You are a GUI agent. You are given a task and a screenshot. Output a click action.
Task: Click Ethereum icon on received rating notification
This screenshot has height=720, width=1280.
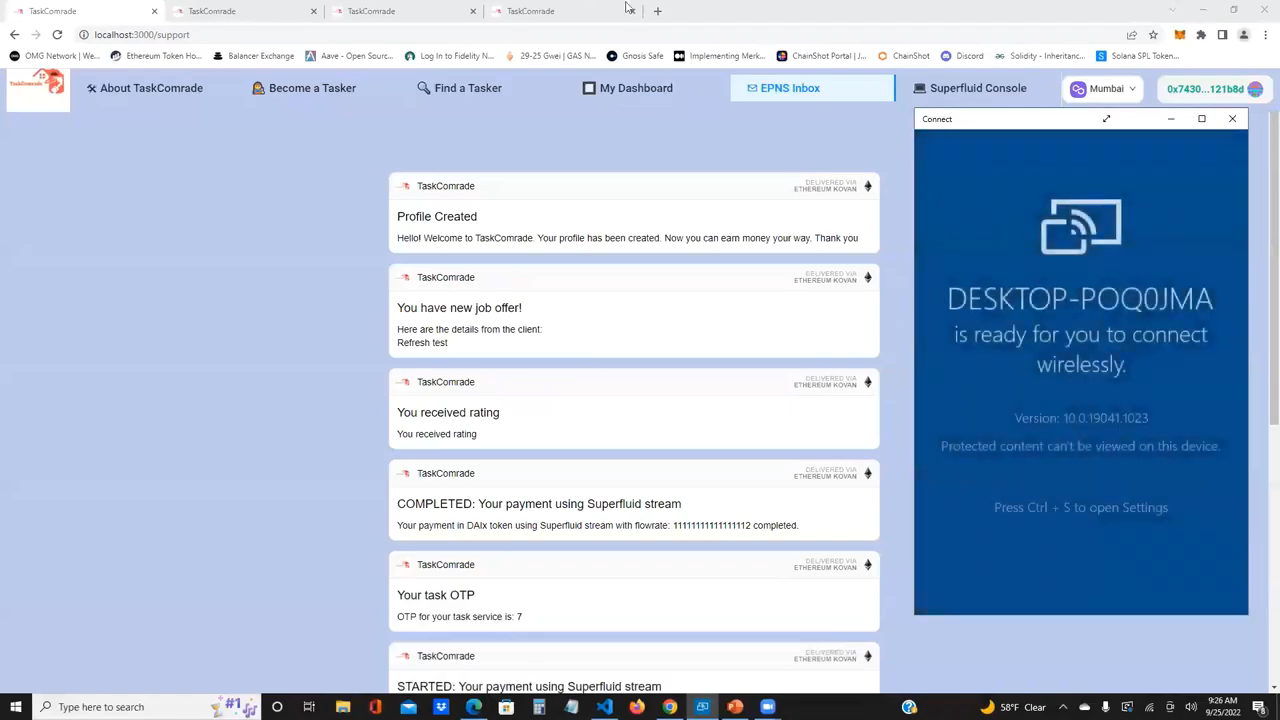coord(868,382)
